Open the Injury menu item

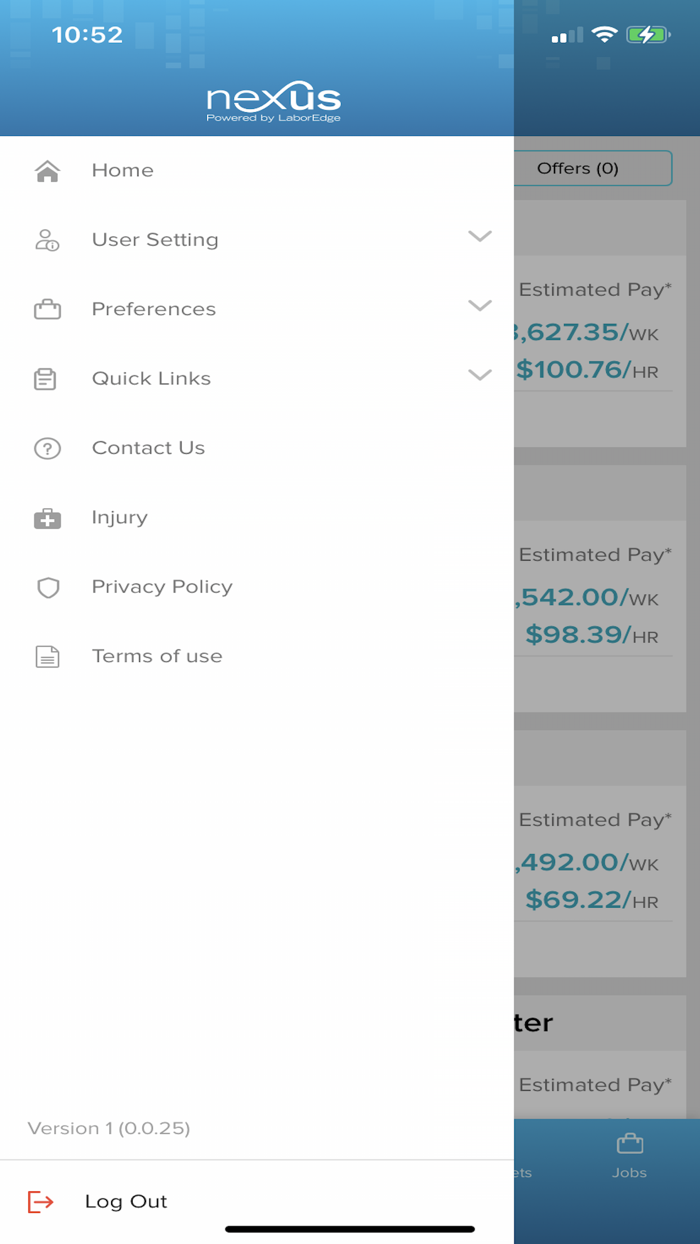tap(120, 518)
